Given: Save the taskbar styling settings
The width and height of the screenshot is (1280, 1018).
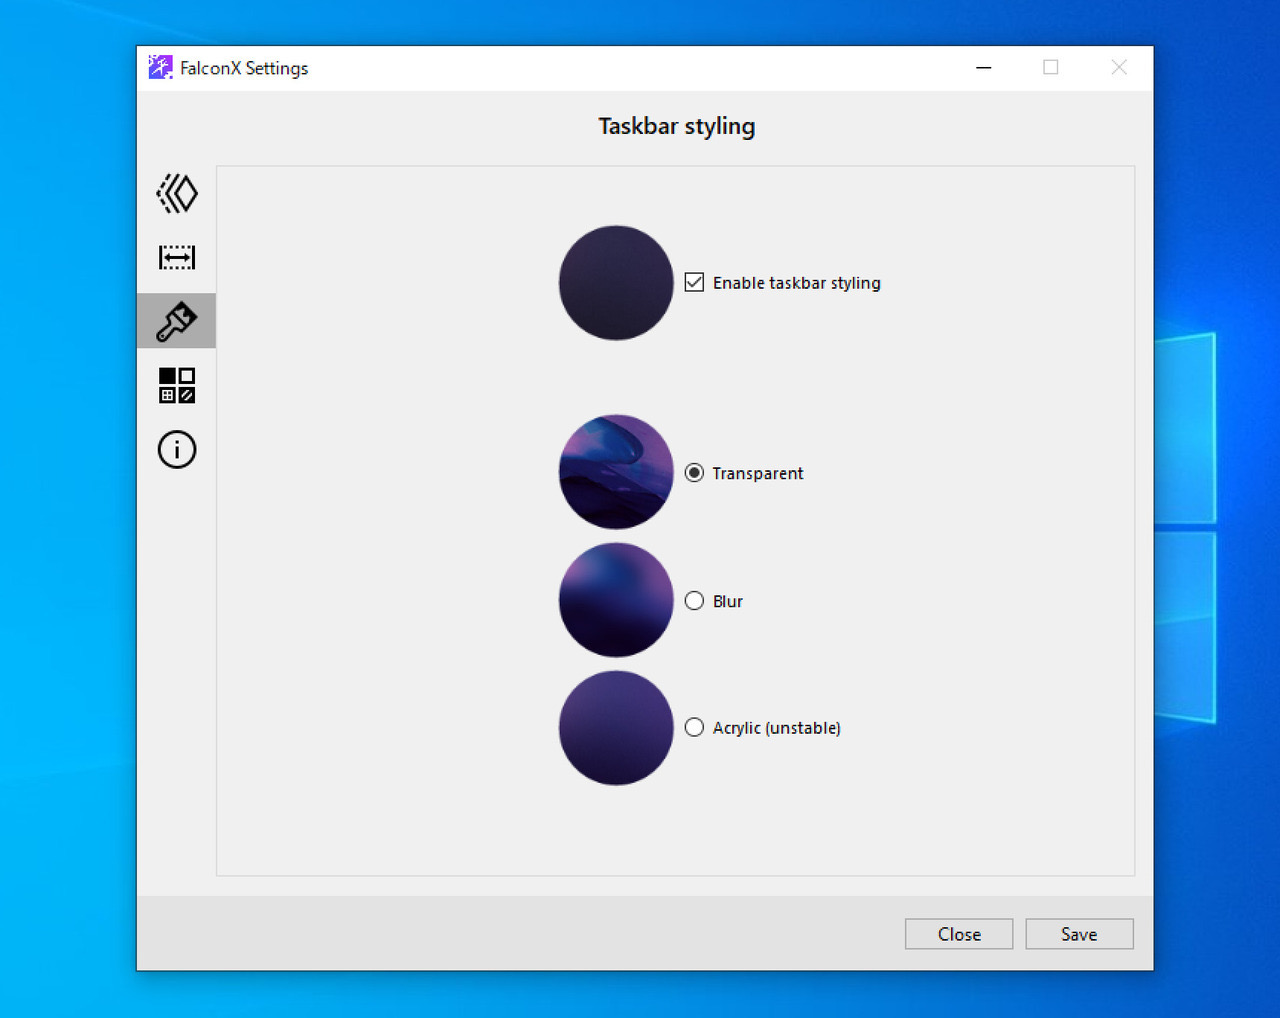Looking at the screenshot, I should coord(1079,934).
